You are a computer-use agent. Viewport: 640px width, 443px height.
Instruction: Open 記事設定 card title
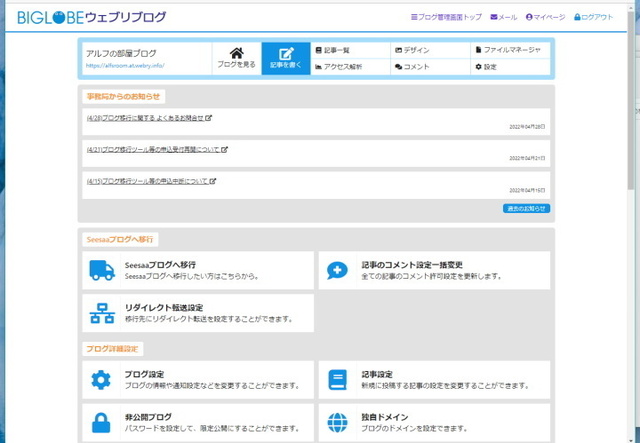coord(377,374)
